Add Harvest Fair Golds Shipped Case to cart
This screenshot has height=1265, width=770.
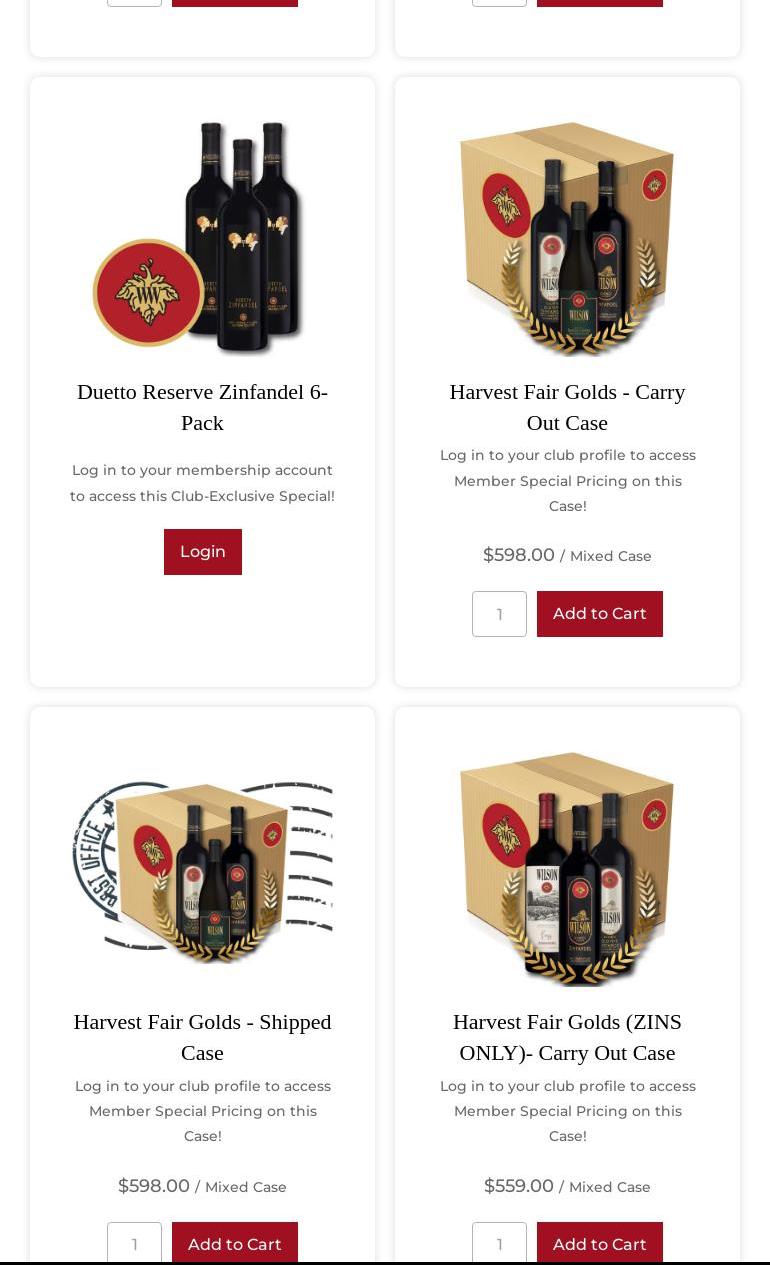coord(235,1243)
